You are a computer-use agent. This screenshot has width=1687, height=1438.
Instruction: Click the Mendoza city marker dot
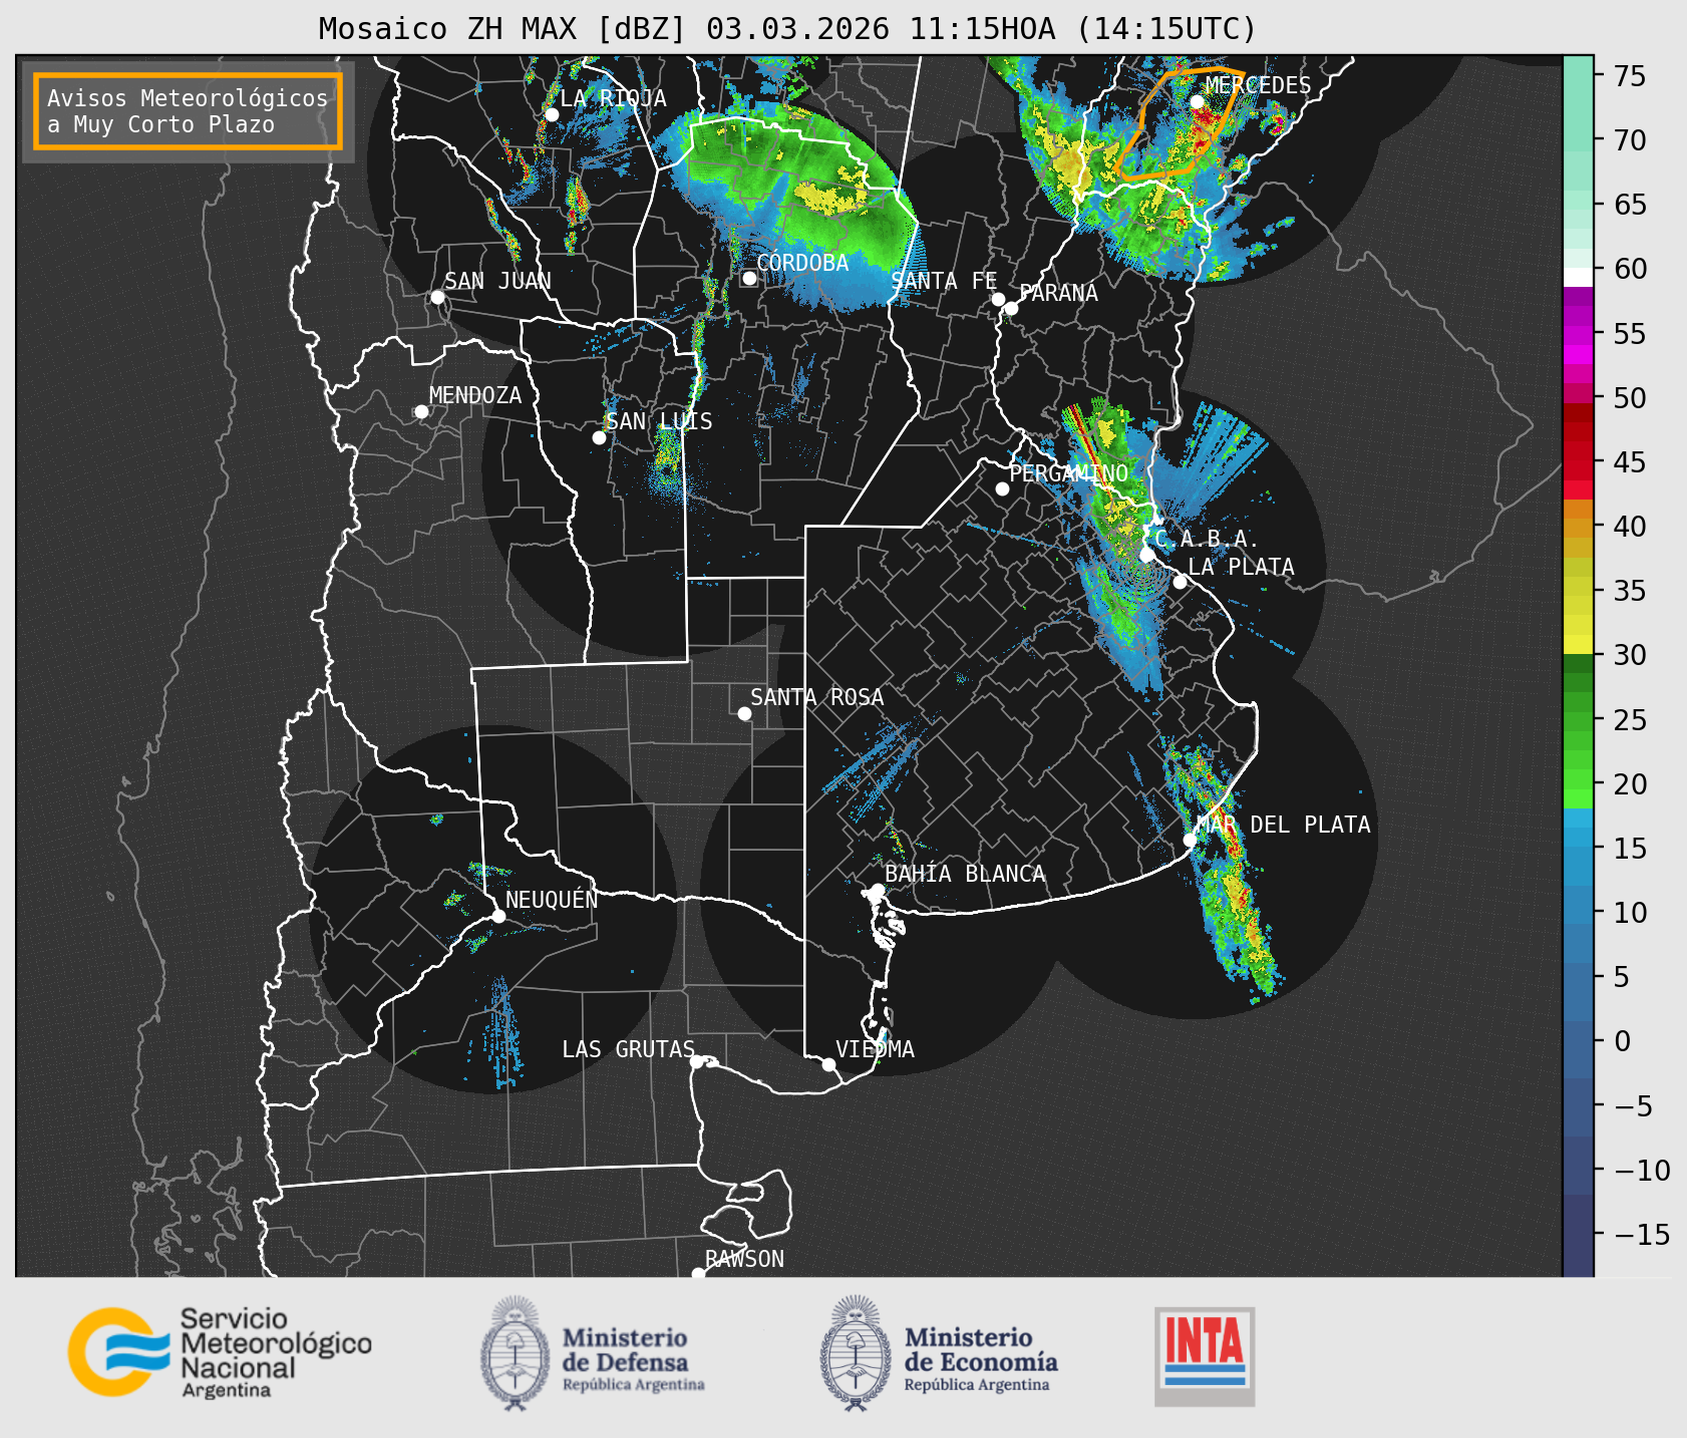[422, 412]
